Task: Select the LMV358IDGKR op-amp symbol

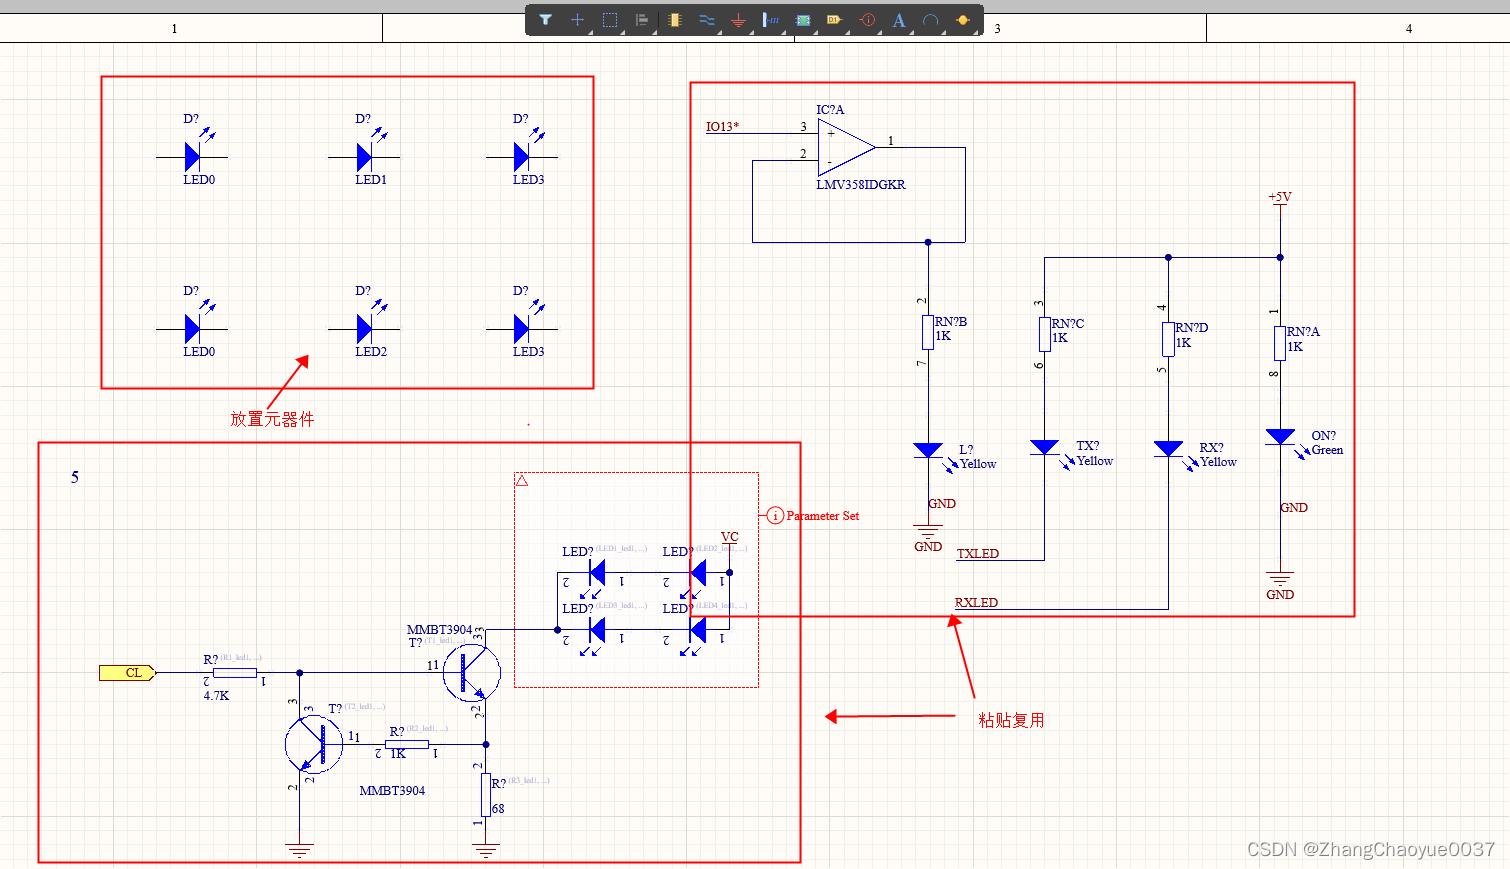Action: (846, 147)
